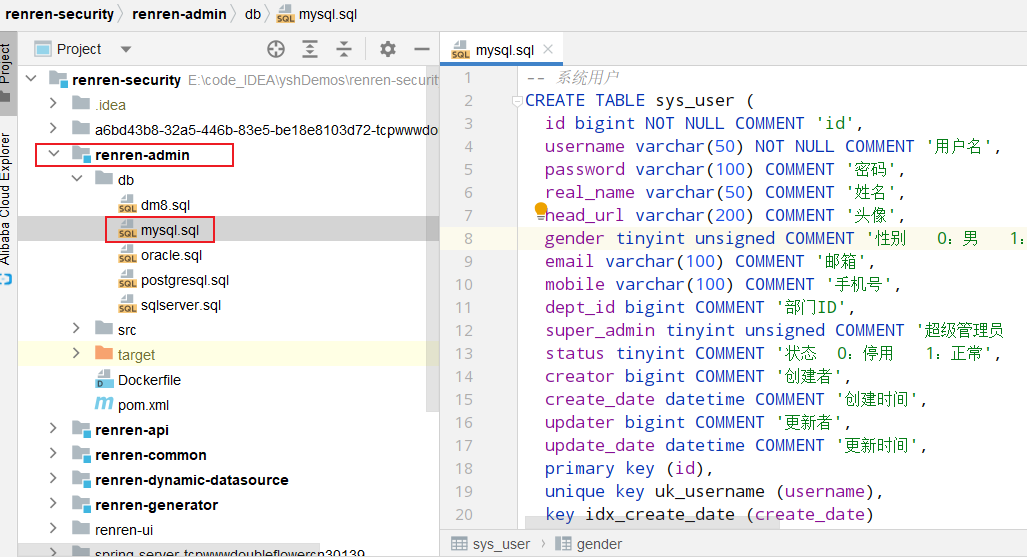Click the orange target folder icon

coord(103,353)
